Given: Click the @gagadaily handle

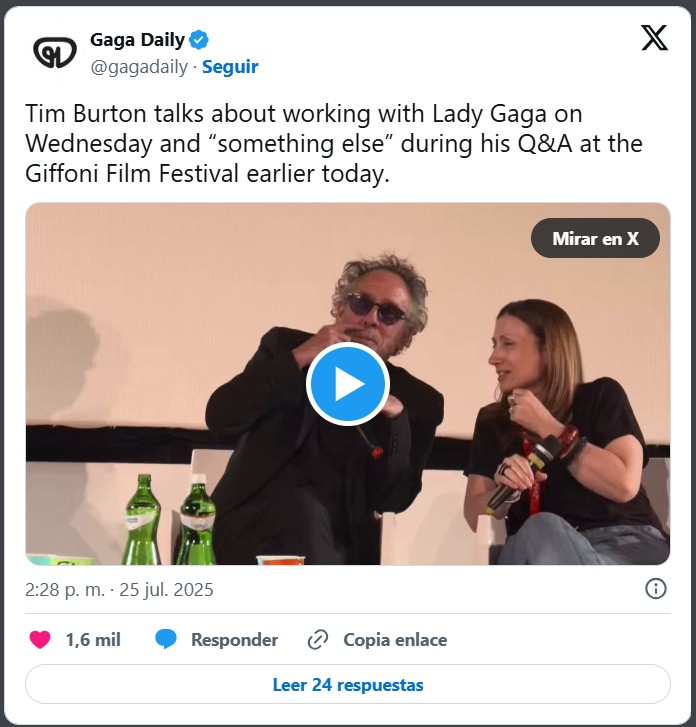Looking at the screenshot, I should (x=139, y=67).
